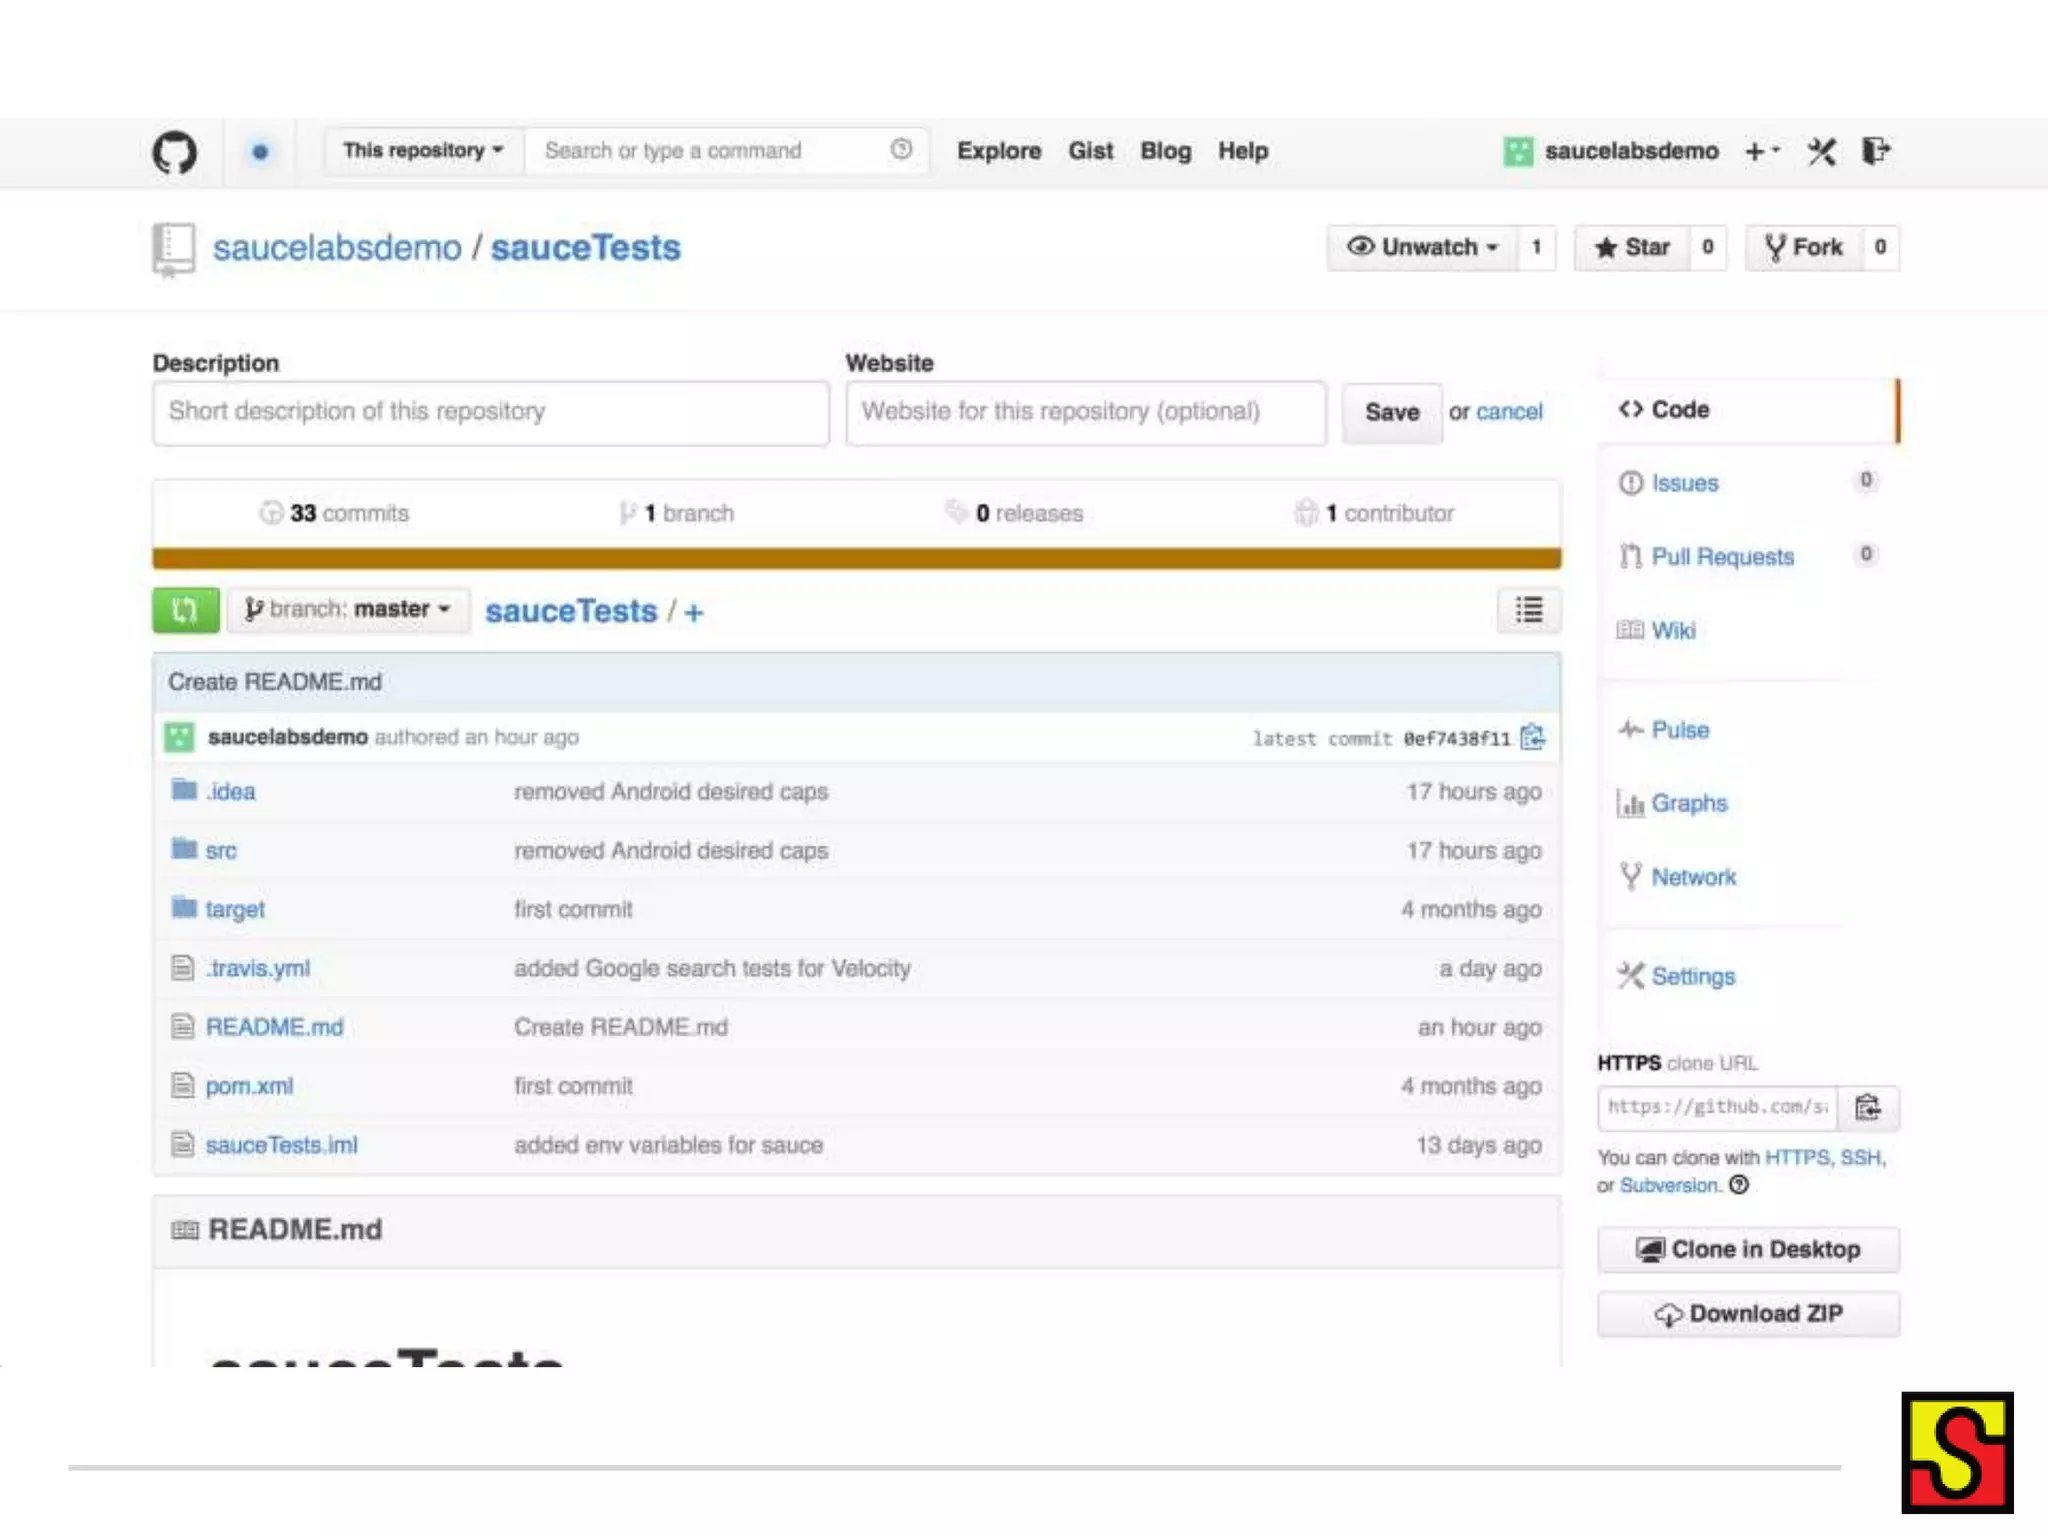
Task: Open the This repository search scope dropdown
Action: tap(423, 151)
